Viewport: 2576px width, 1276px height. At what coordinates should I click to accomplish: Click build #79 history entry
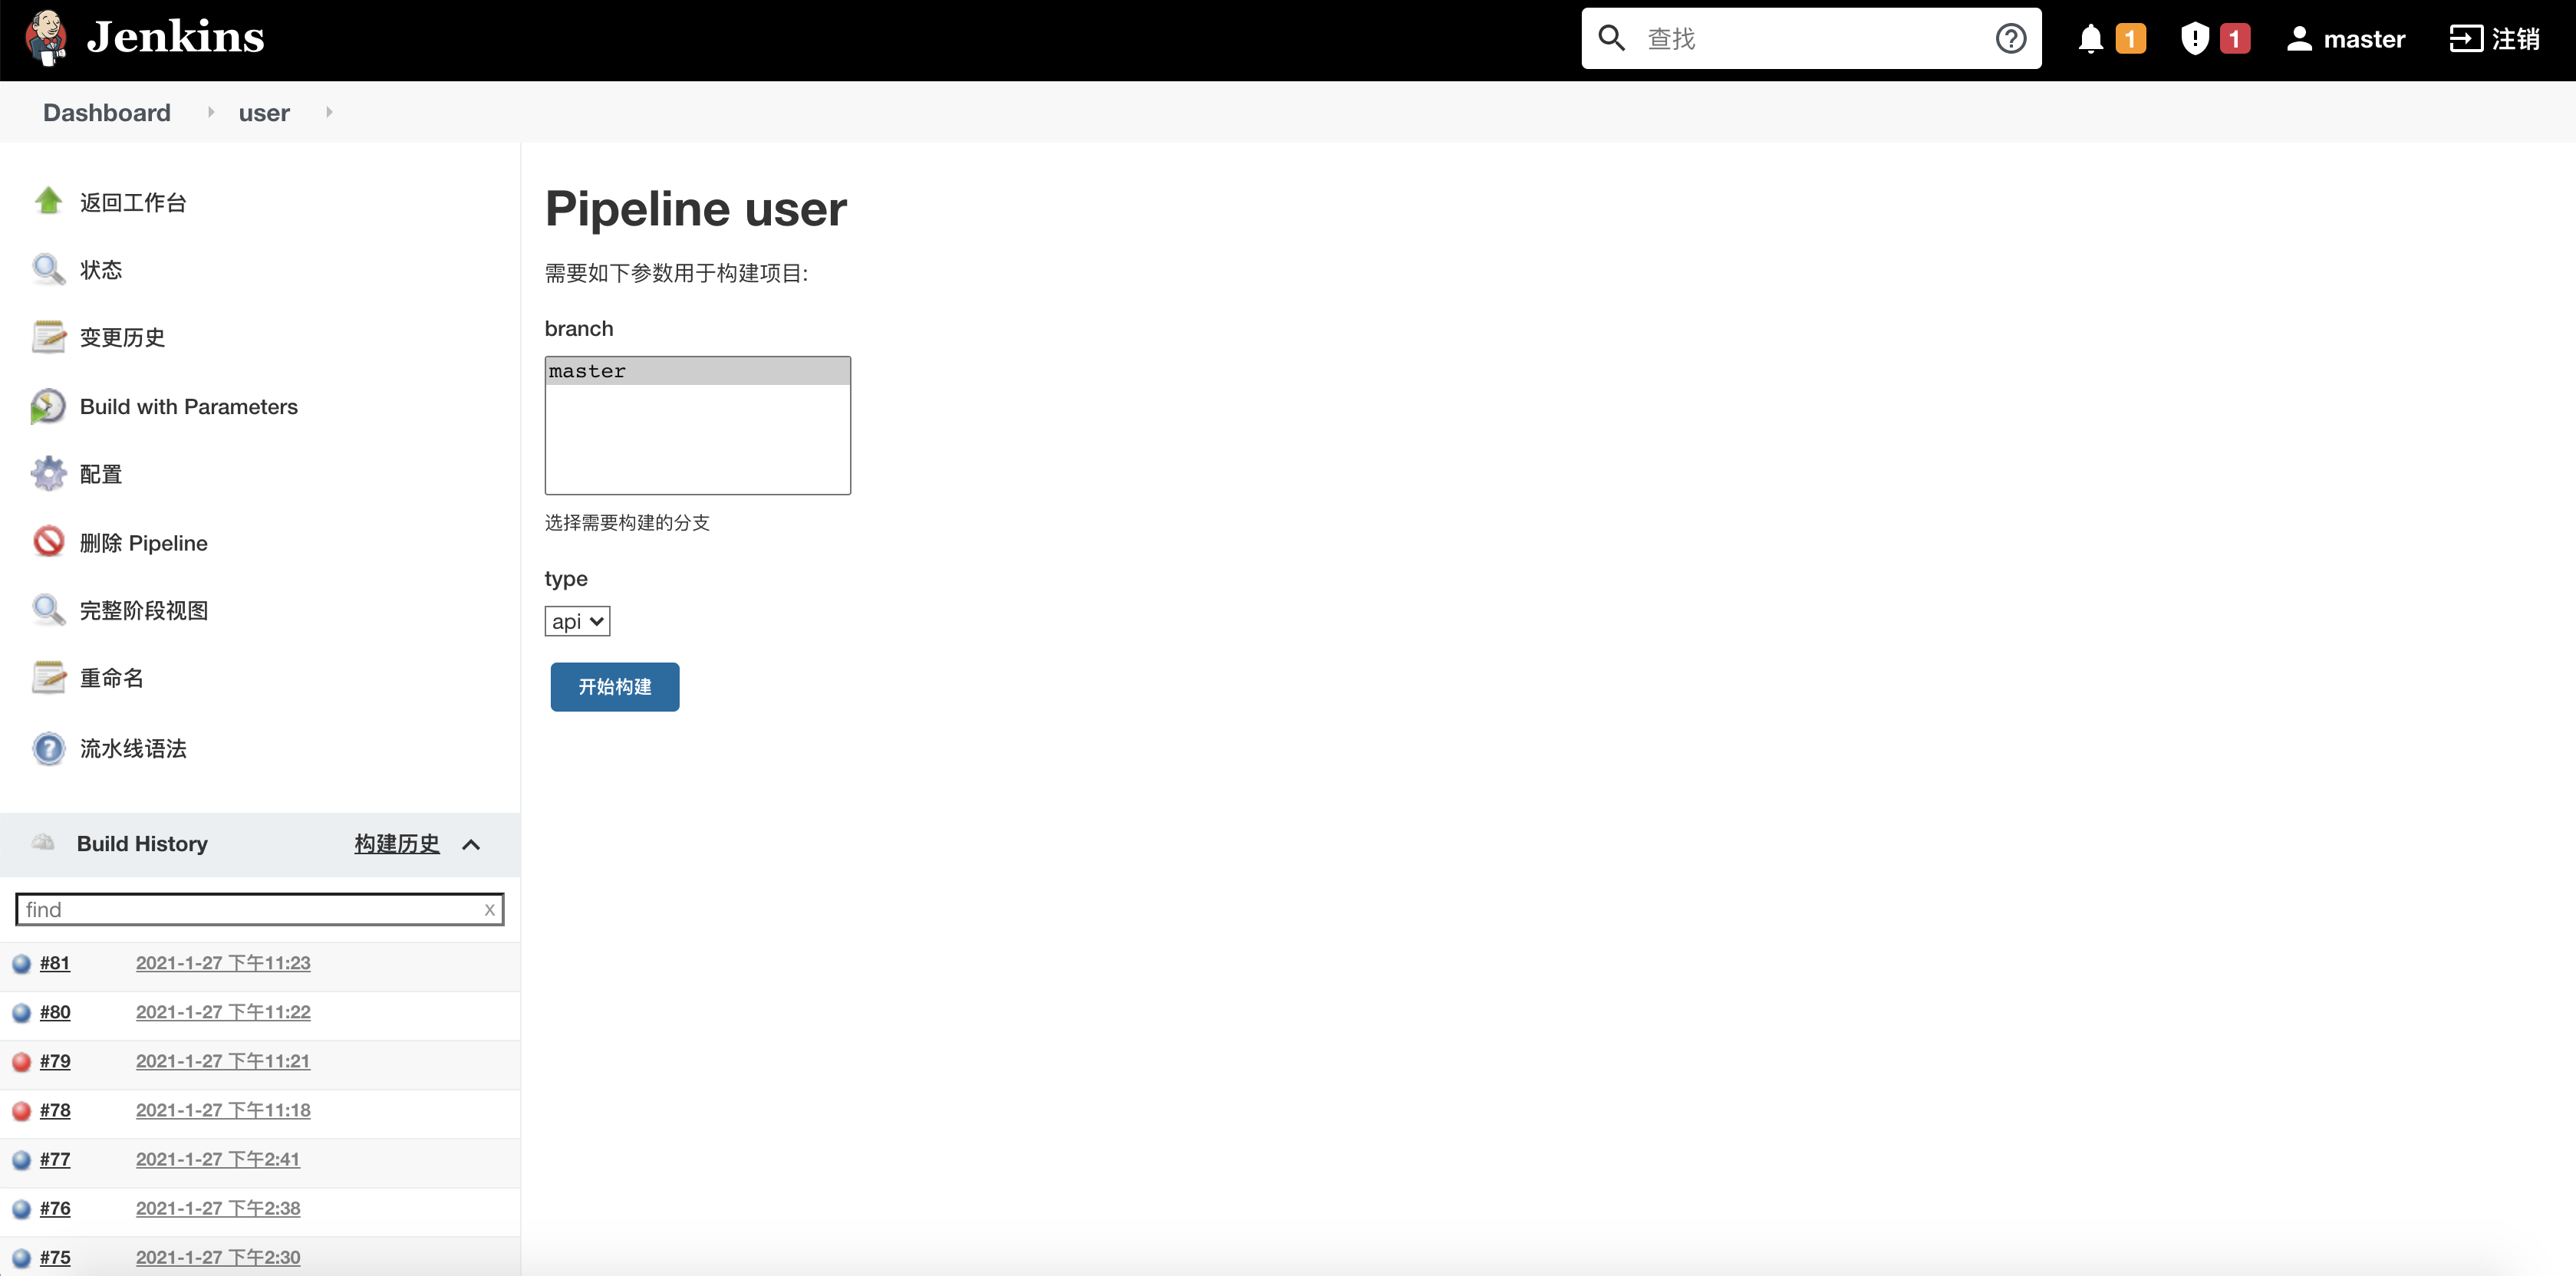54,1059
